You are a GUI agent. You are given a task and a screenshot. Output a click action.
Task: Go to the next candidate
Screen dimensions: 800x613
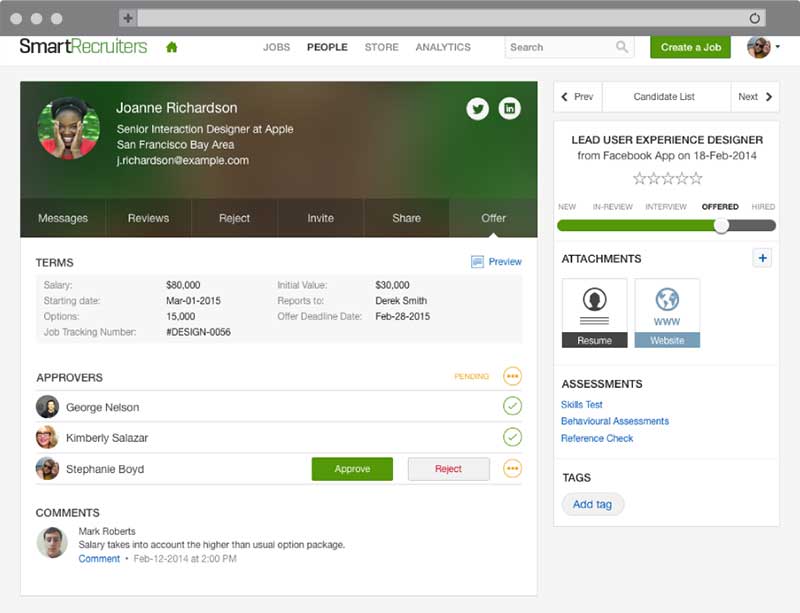755,96
